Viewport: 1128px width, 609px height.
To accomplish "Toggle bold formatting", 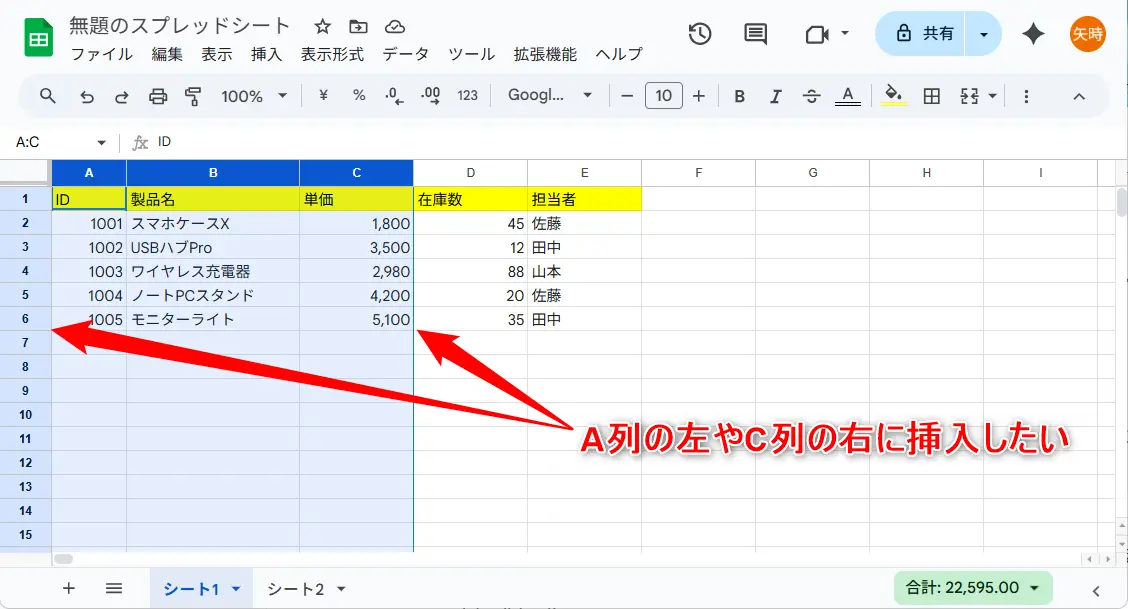I will [740, 96].
